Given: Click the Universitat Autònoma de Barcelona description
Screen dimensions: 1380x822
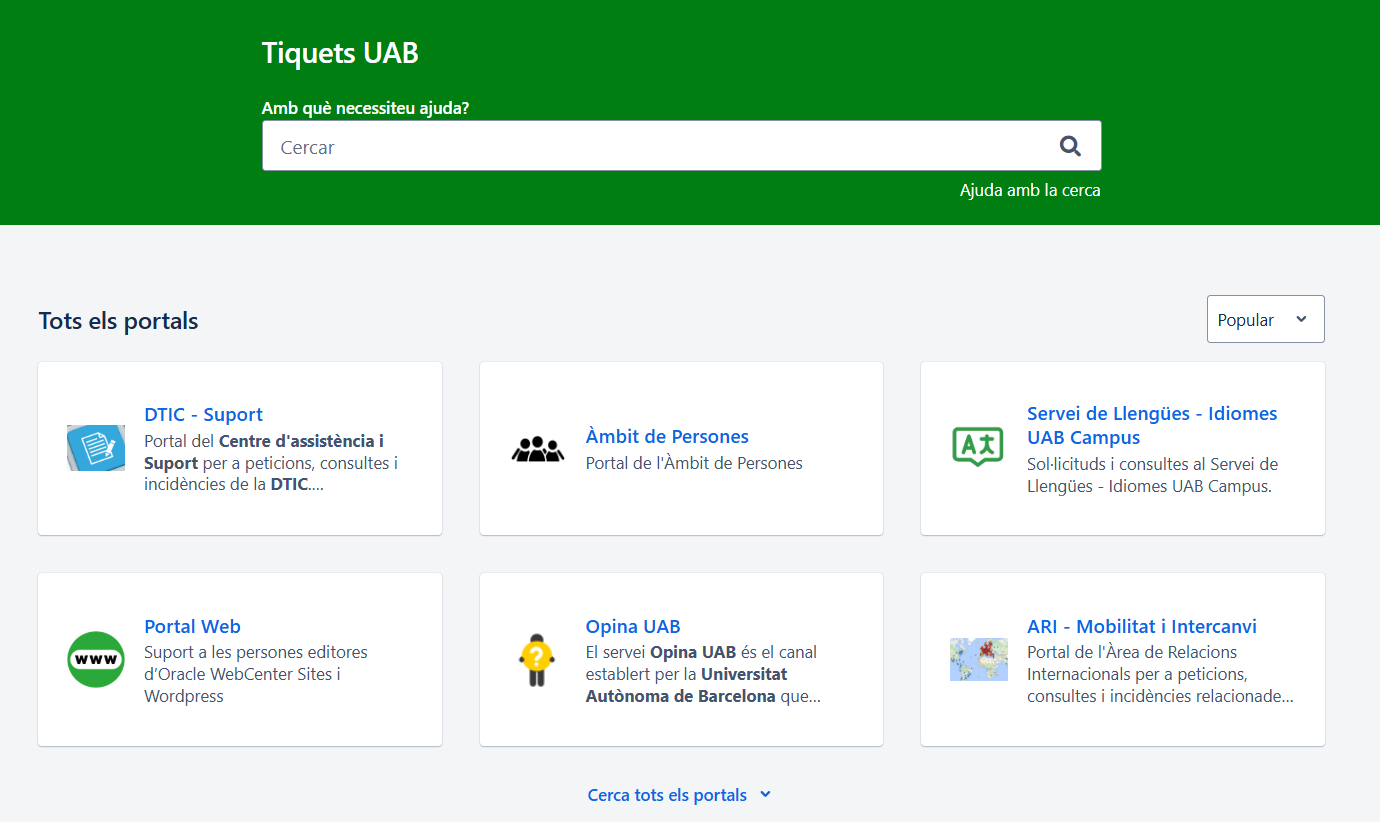Looking at the screenshot, I should click(x=703, y=674).
